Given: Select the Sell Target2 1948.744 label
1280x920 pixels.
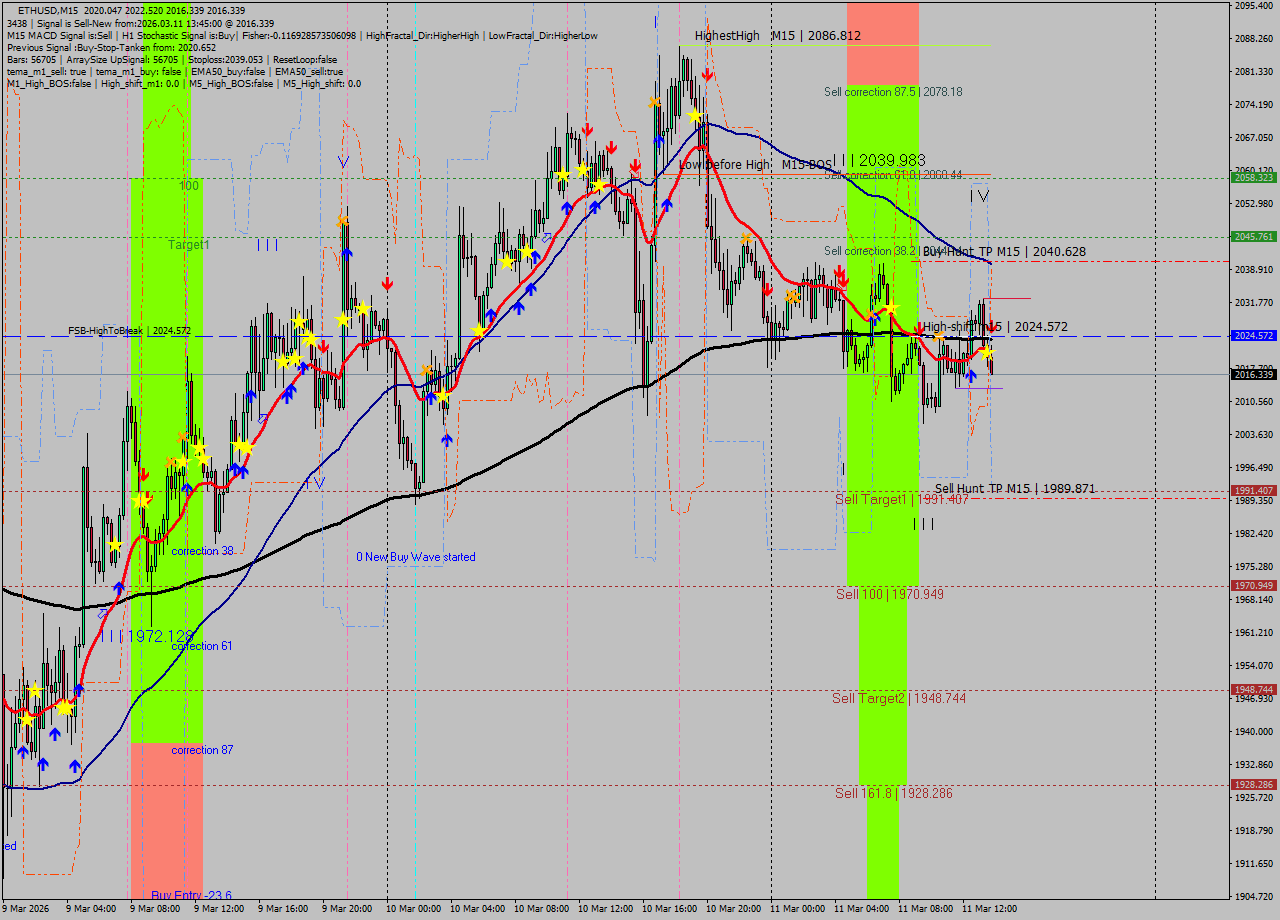Looking at the screenshot, I should click(899, 698).
